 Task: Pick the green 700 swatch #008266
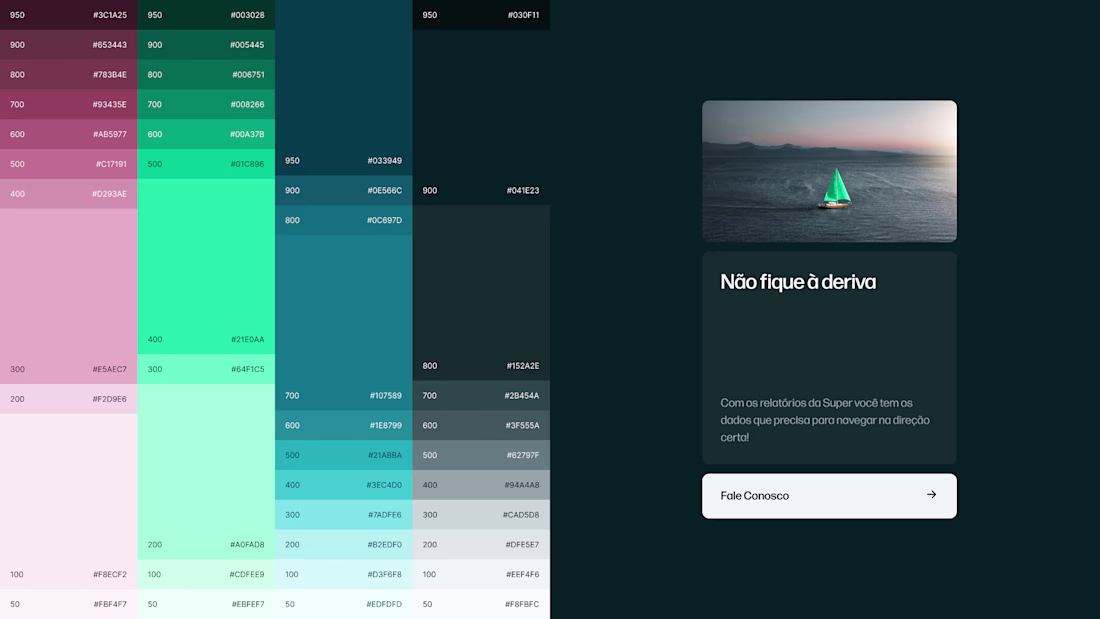(x=206, y=105)
